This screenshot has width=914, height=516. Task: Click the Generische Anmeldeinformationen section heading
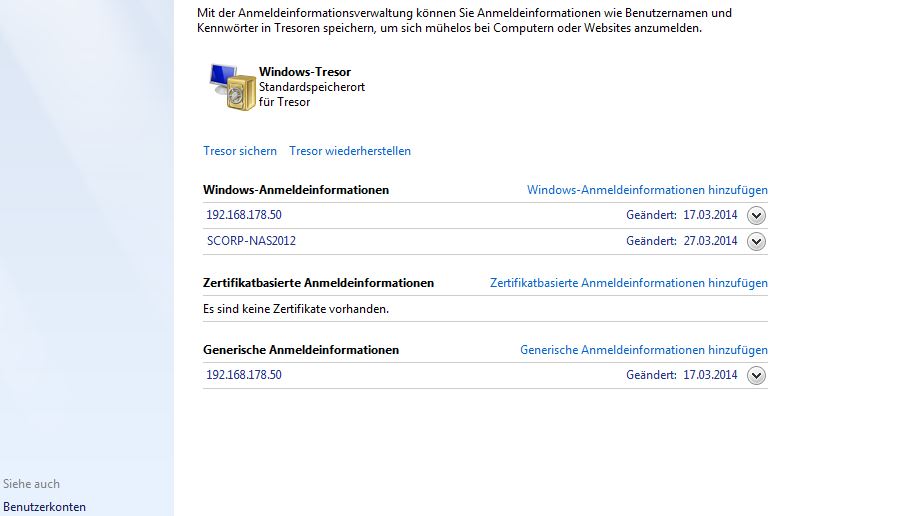pos(301,350)
